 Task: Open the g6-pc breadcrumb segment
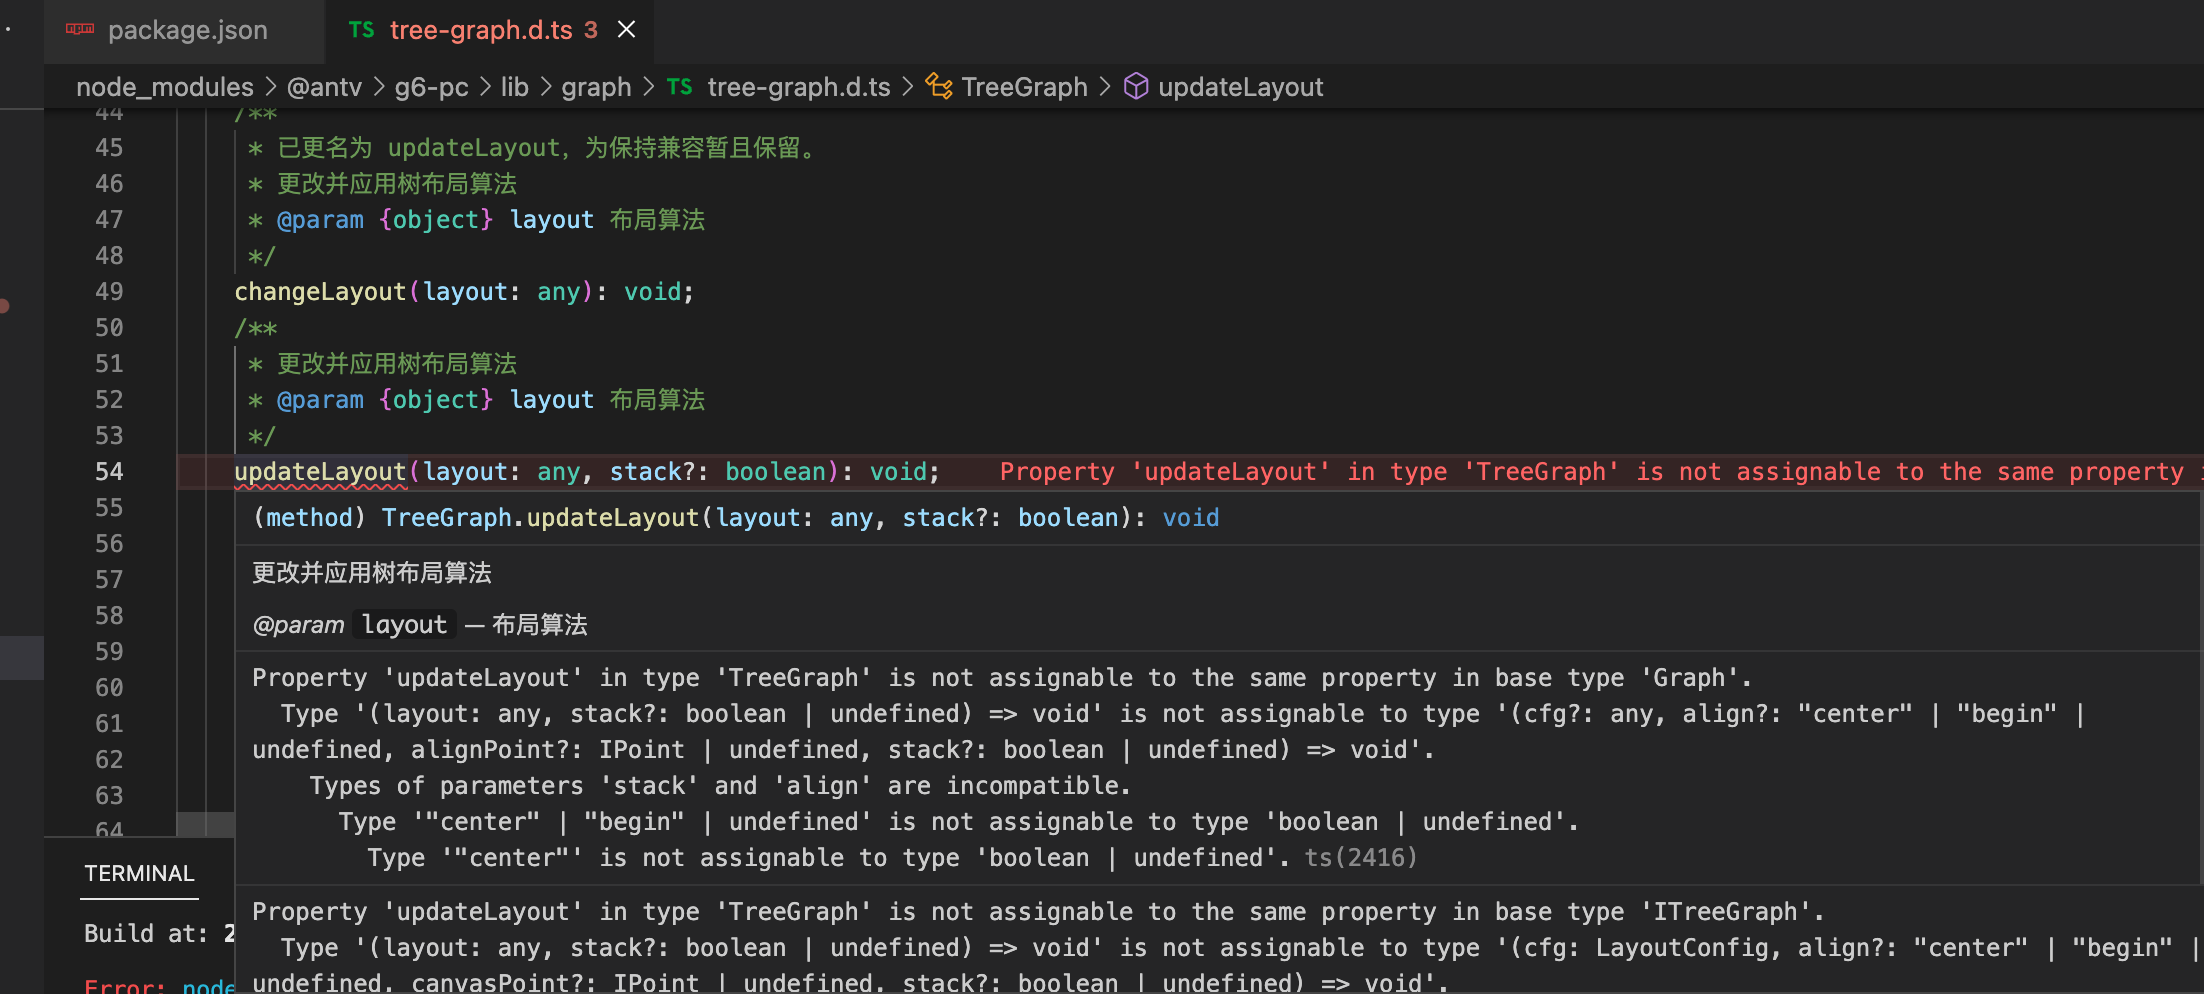click(431, 87)
